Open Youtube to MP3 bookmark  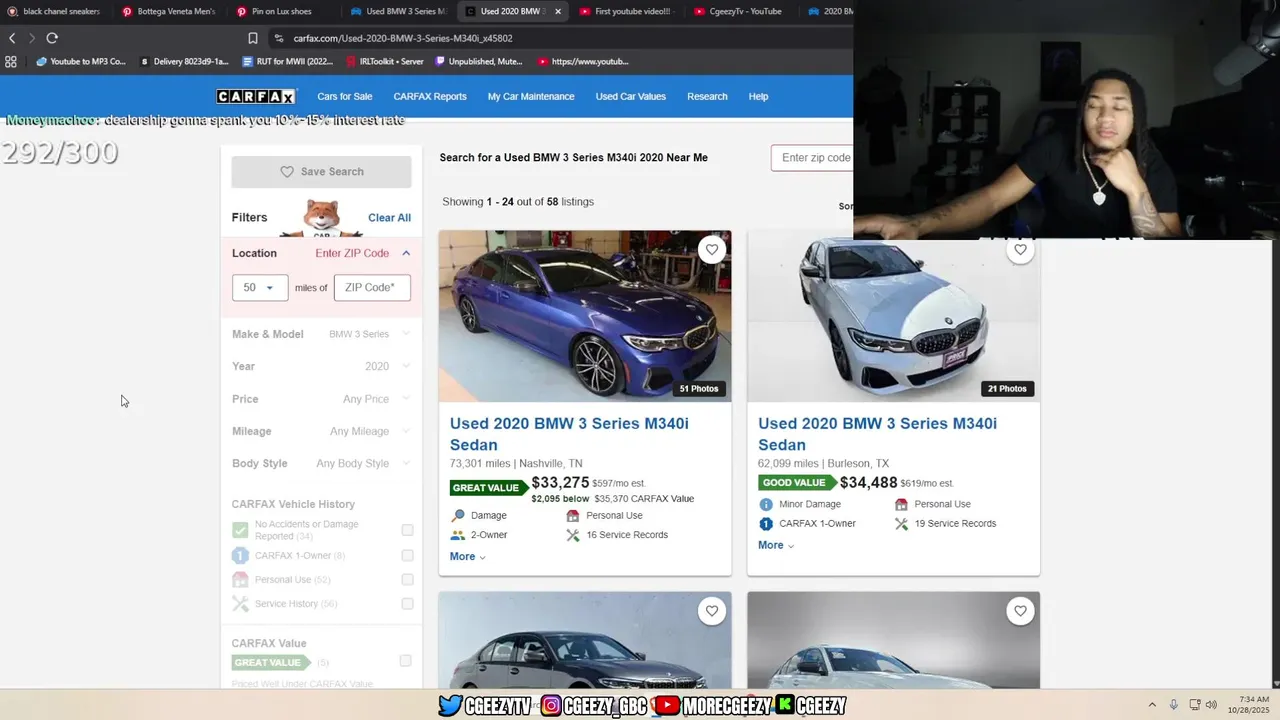coord(81,61)
